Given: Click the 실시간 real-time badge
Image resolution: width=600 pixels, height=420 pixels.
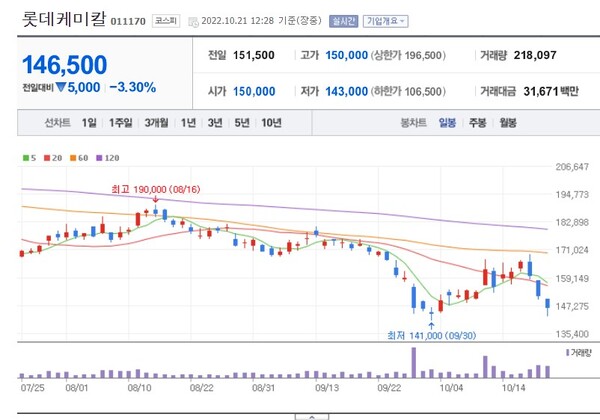Looking at the screenshot, I should pyautogui.click(x=343, y=20).
